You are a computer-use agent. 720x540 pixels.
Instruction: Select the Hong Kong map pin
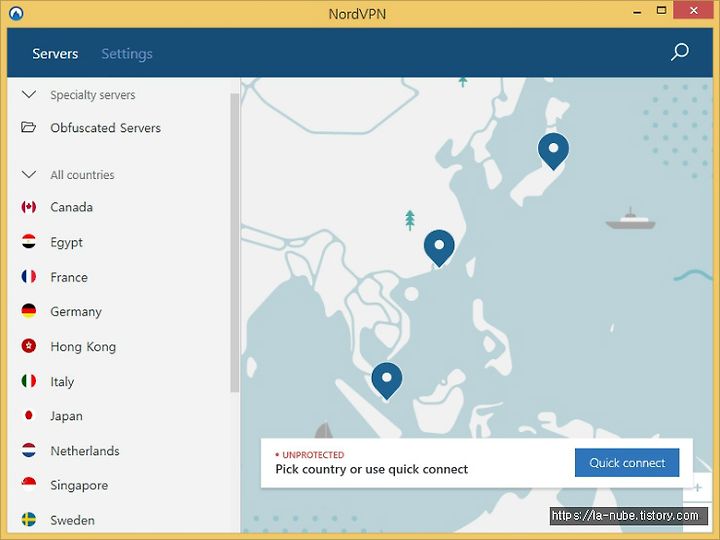[439, 248]
